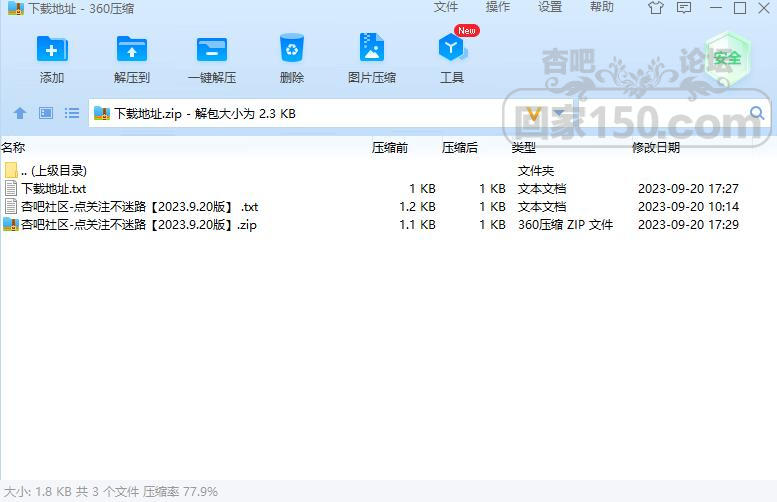Go up one level with the up arrow
This screenshot has height=502, width=777.
(x=19, y=114)
